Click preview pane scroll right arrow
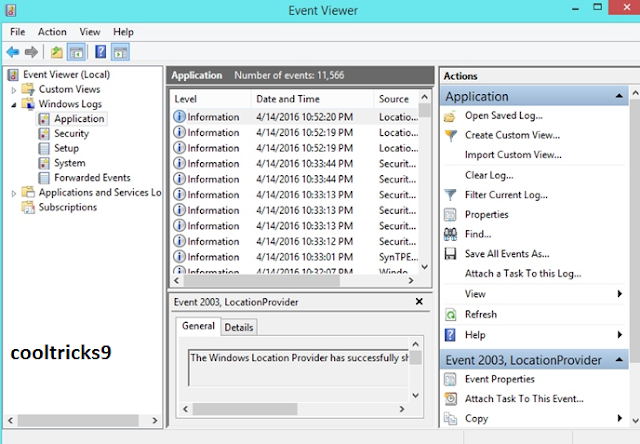 402,409
